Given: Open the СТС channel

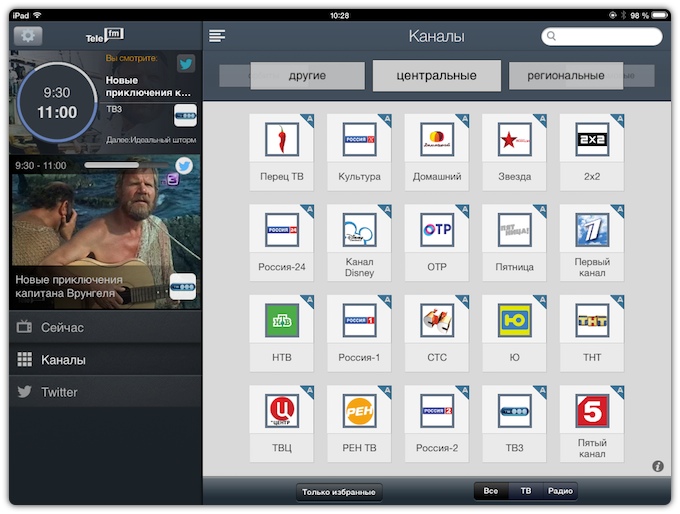Looking at the screenshot, I should tap(437, 333).
